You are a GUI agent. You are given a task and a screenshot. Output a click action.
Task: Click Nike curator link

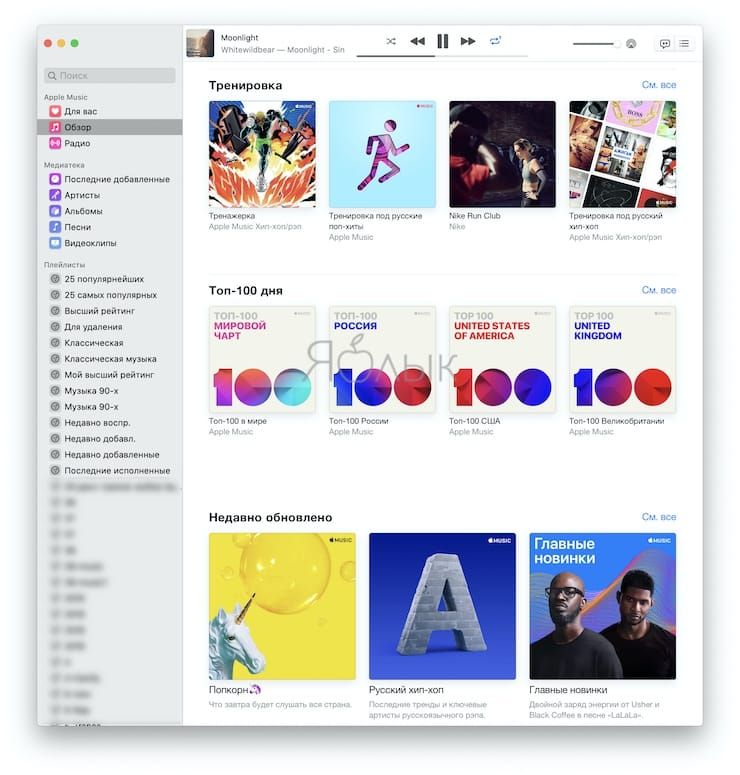point(457,227)
